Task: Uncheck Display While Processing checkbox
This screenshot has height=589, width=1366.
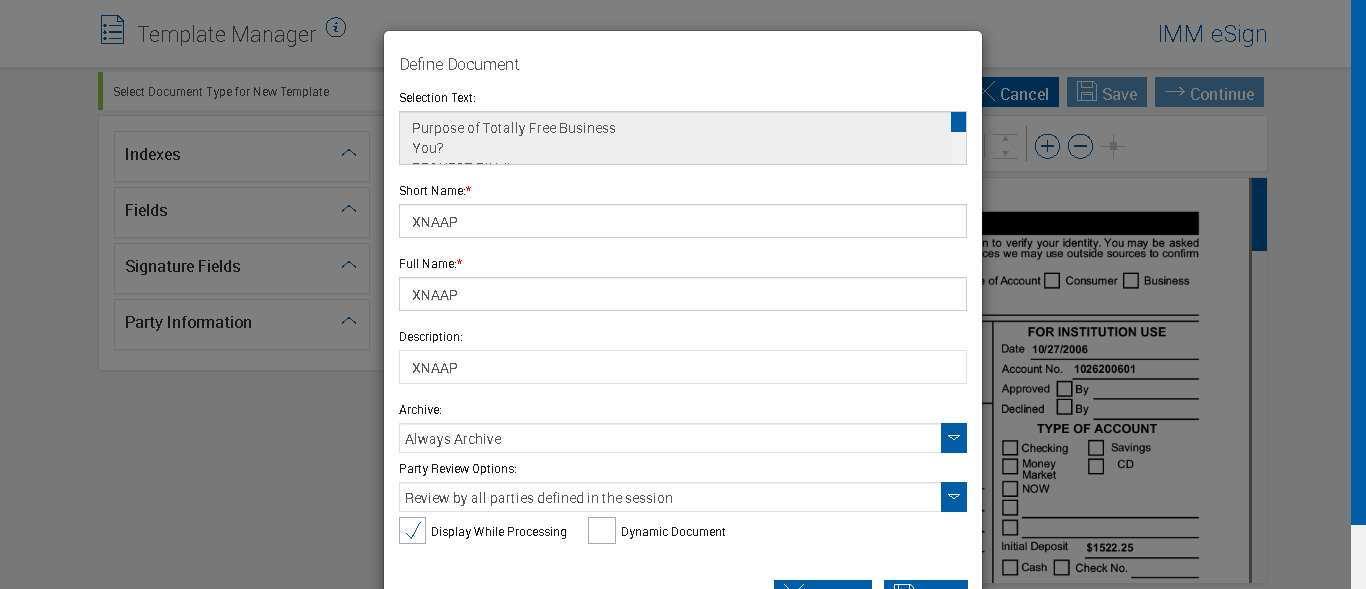Action: (412, 531)
